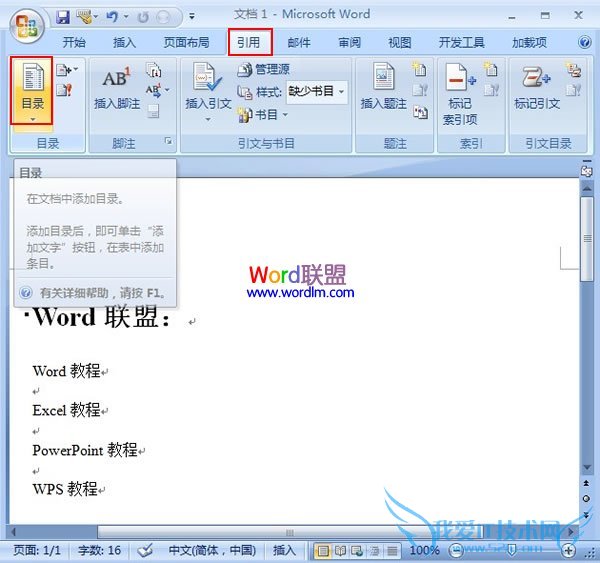Image resolution: width=600 pixels, height=563 pixels.
Task: Click the Zoom Out minus button
Action: click(x=456, y=551)
